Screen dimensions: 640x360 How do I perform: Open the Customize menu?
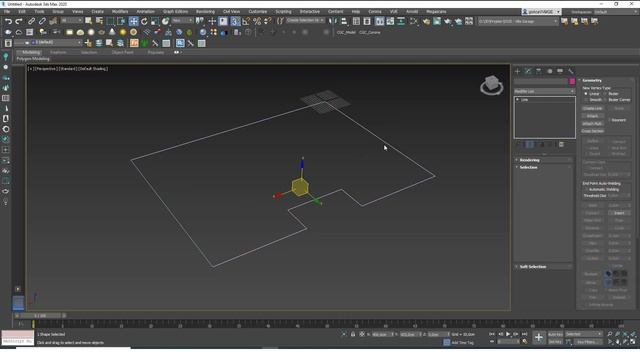pos(258,12)
